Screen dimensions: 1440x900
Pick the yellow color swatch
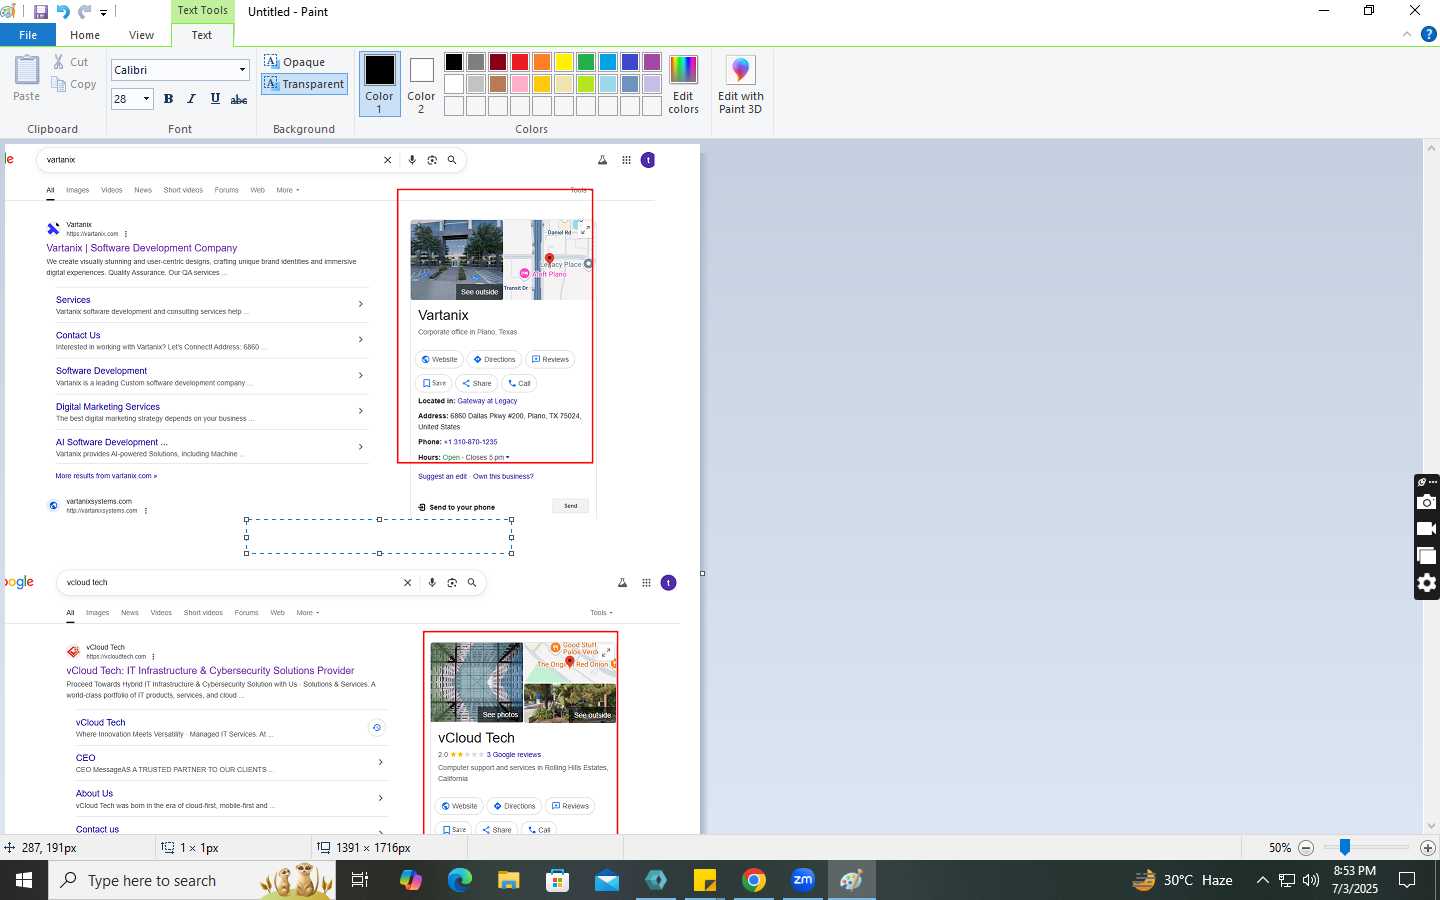(564, 62)
